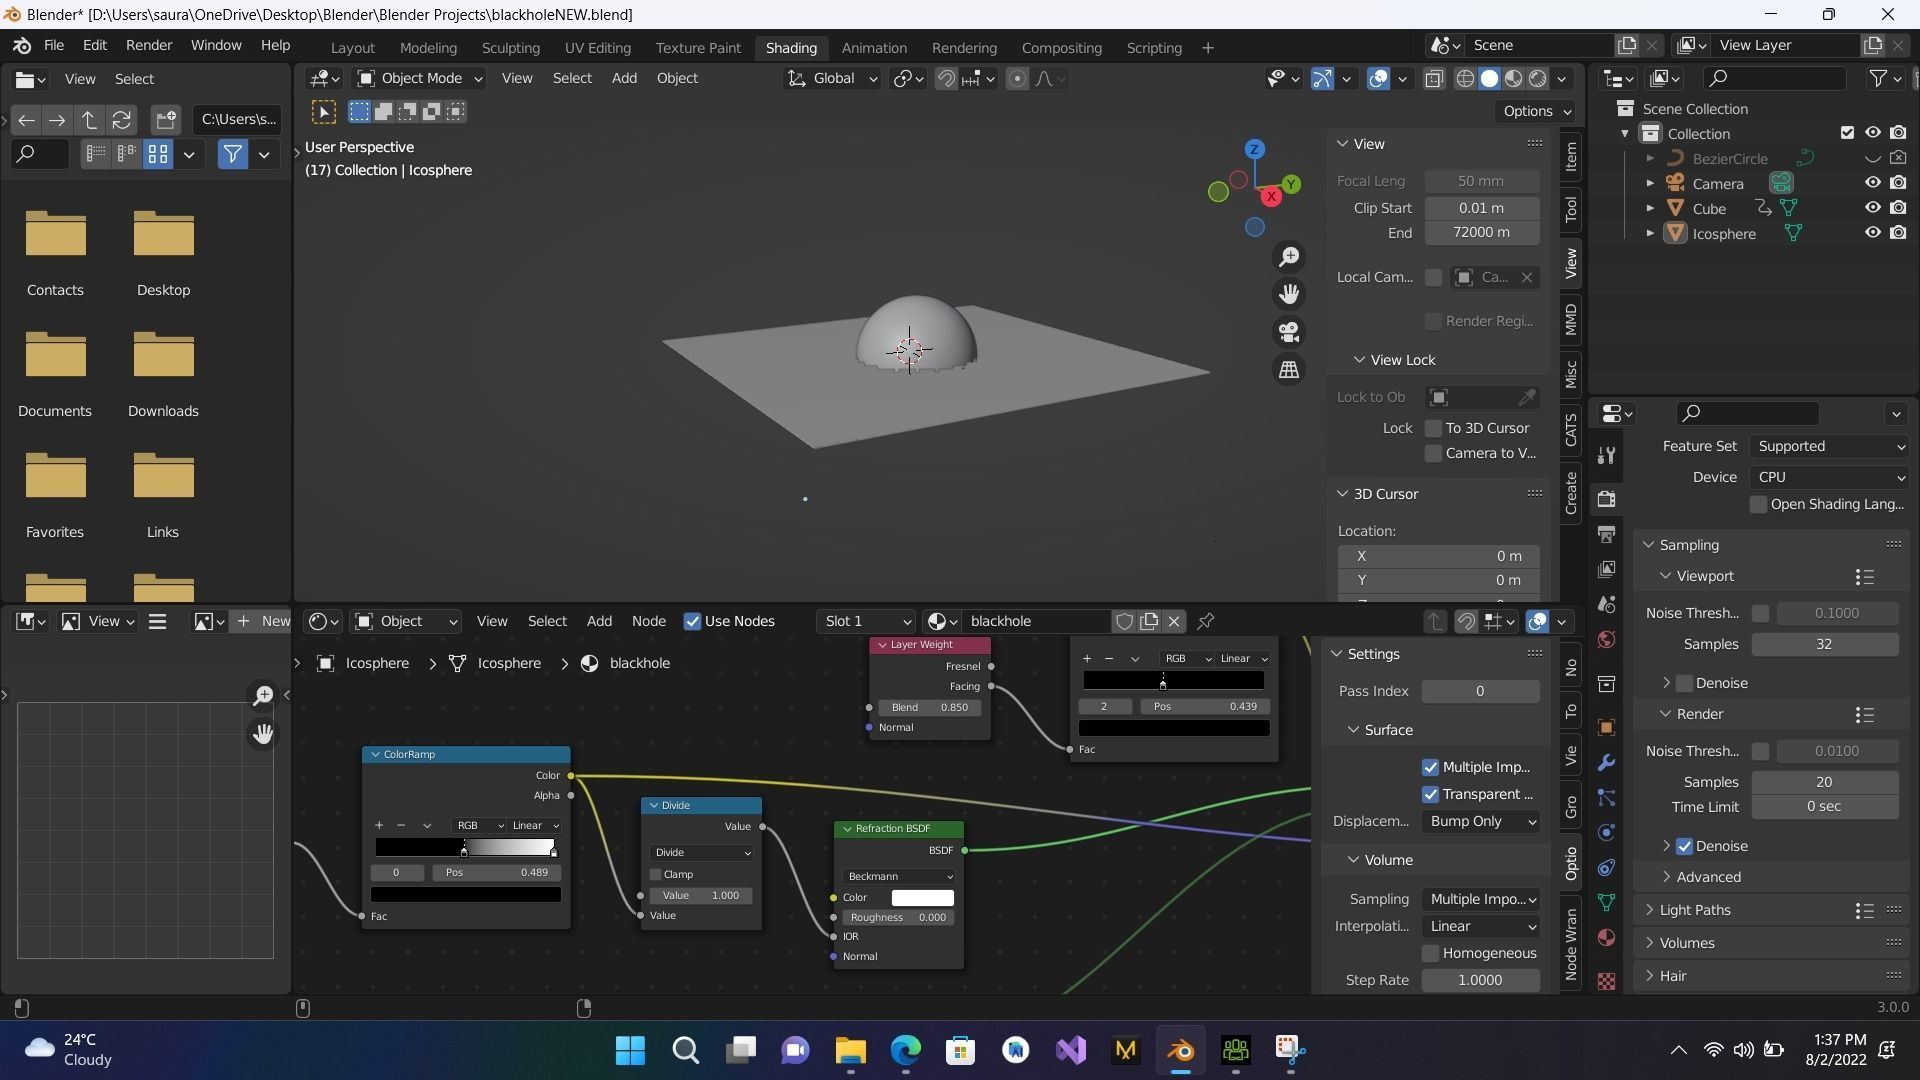1920x1080 pixels.
Task: Disable the Use Nodes checkbox
Action: click(694, 621)
